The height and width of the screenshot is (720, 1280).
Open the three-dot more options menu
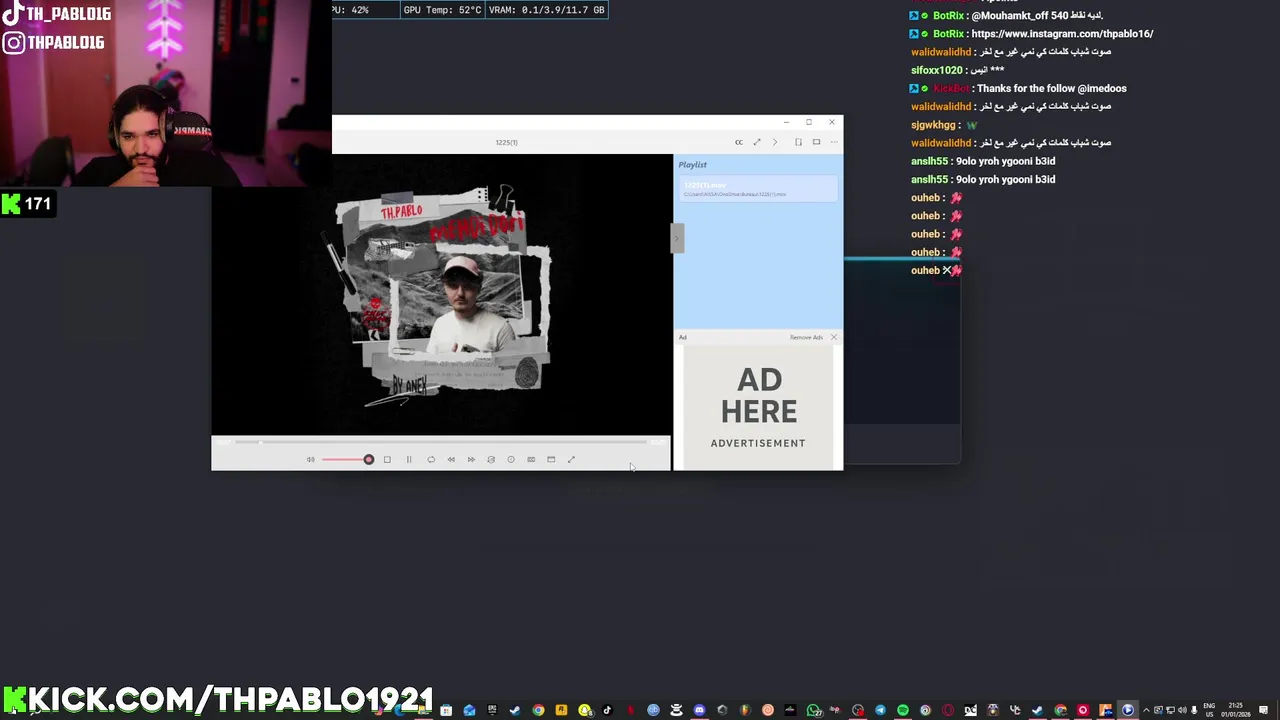tap(834, 142)
